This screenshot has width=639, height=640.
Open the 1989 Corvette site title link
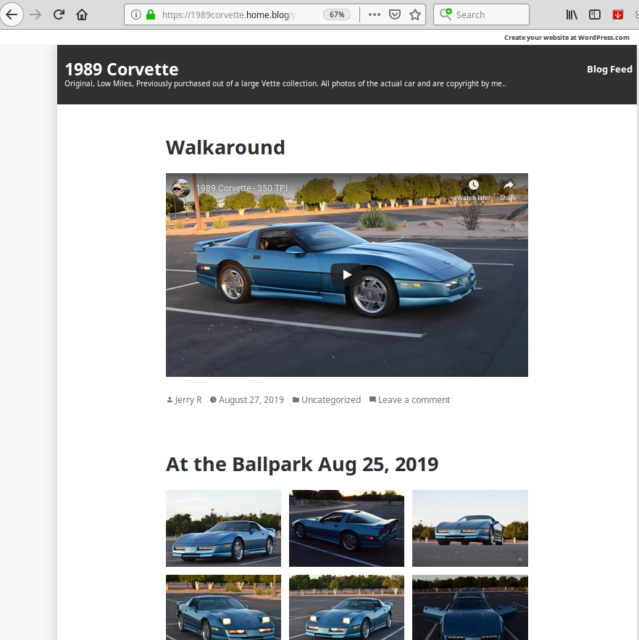122,69
